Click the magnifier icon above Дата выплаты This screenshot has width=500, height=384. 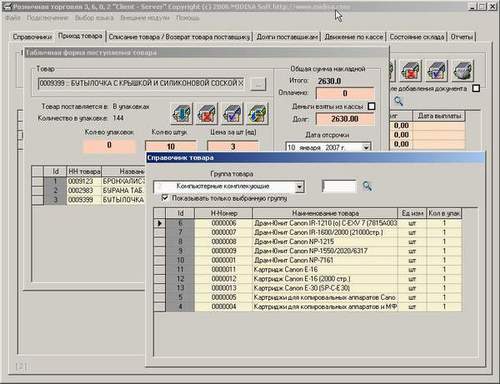coord(398,101)
